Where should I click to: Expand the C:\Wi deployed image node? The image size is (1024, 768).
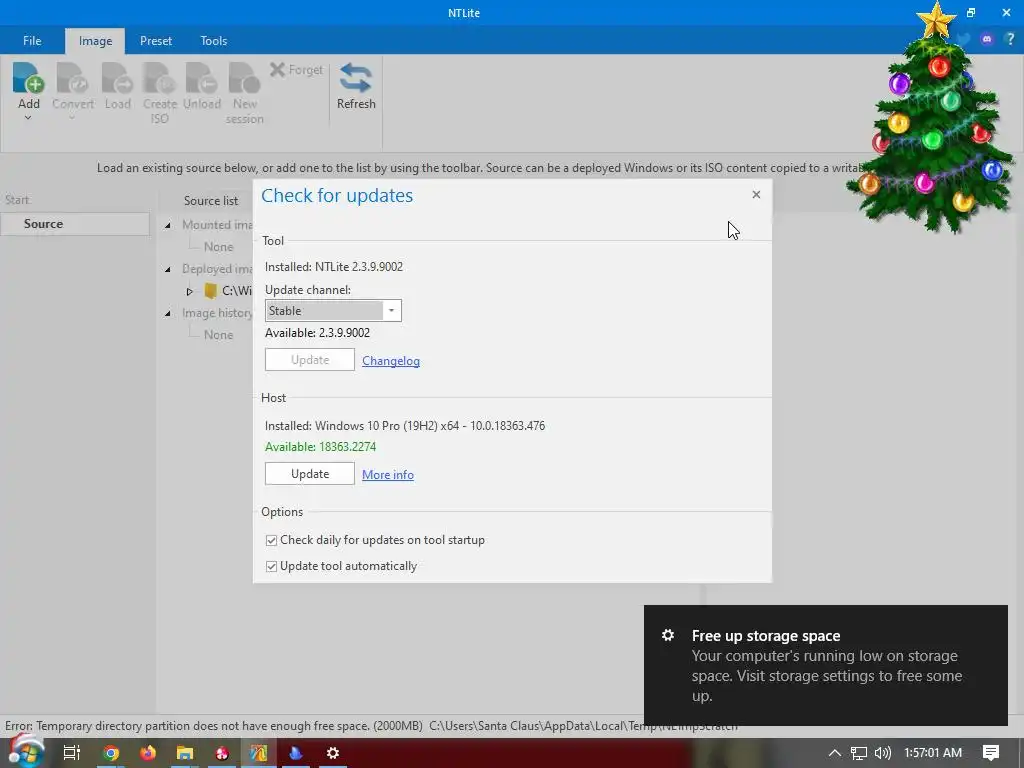pyautogui.click(x=189, y=291)
